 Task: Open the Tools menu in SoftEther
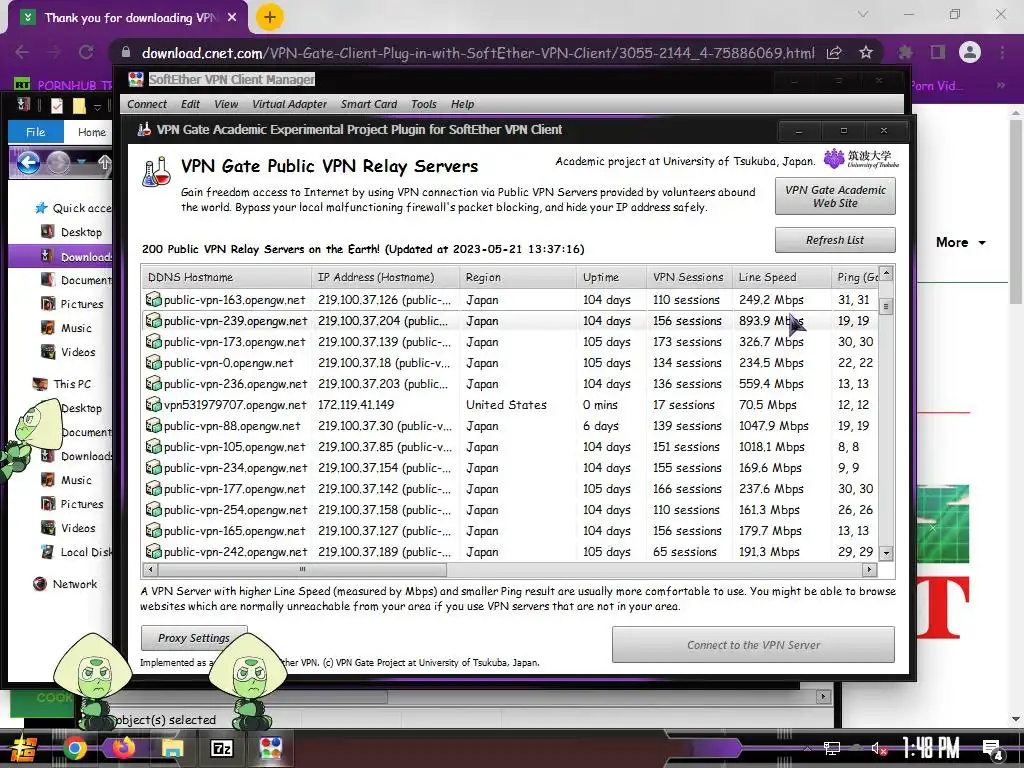click(424, 104)
